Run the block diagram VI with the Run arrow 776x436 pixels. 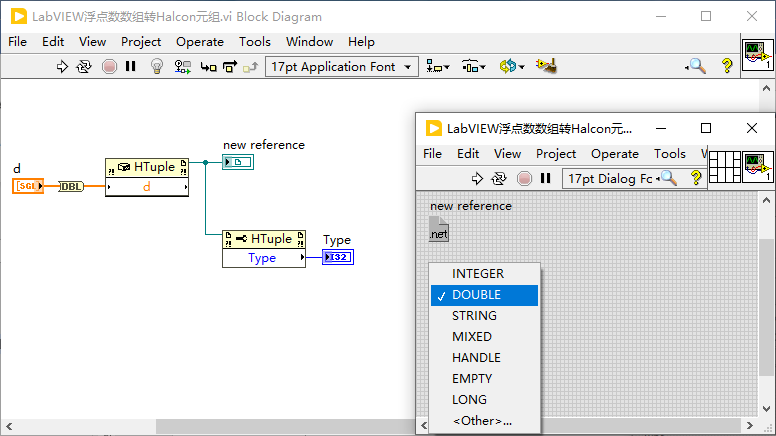[62, 66]
